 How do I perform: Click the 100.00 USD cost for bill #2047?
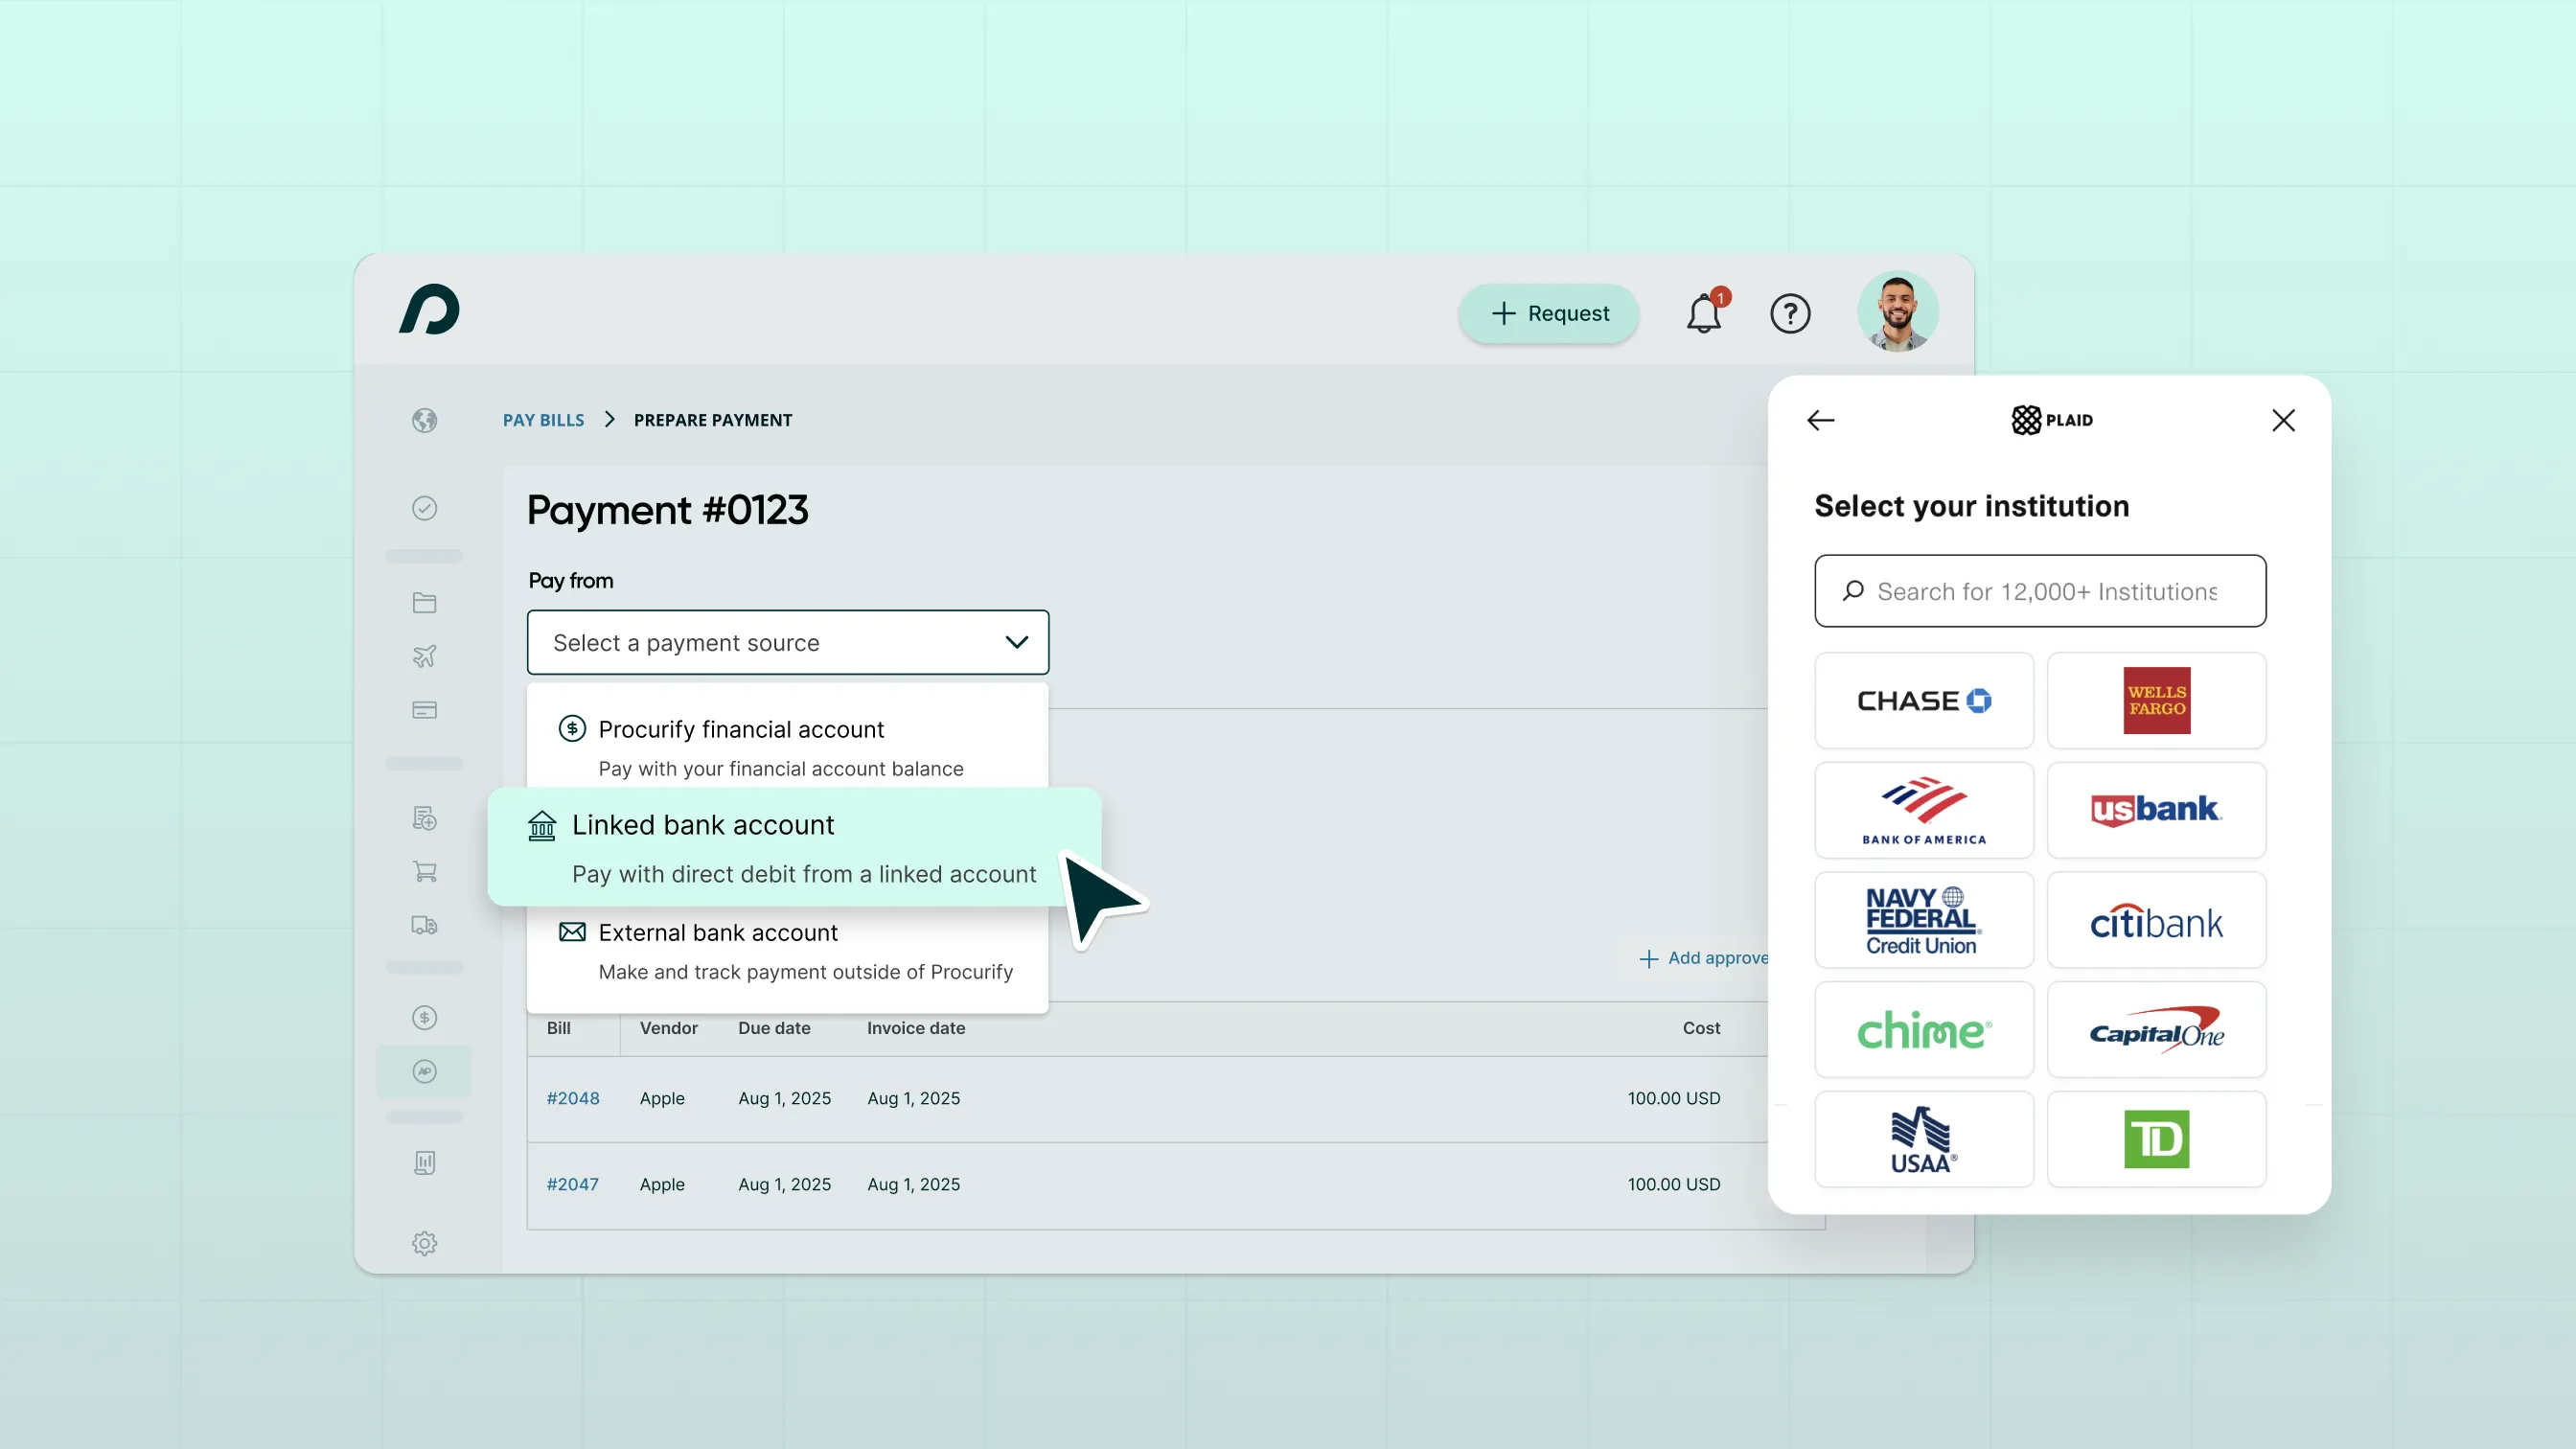point(1674,1184)
